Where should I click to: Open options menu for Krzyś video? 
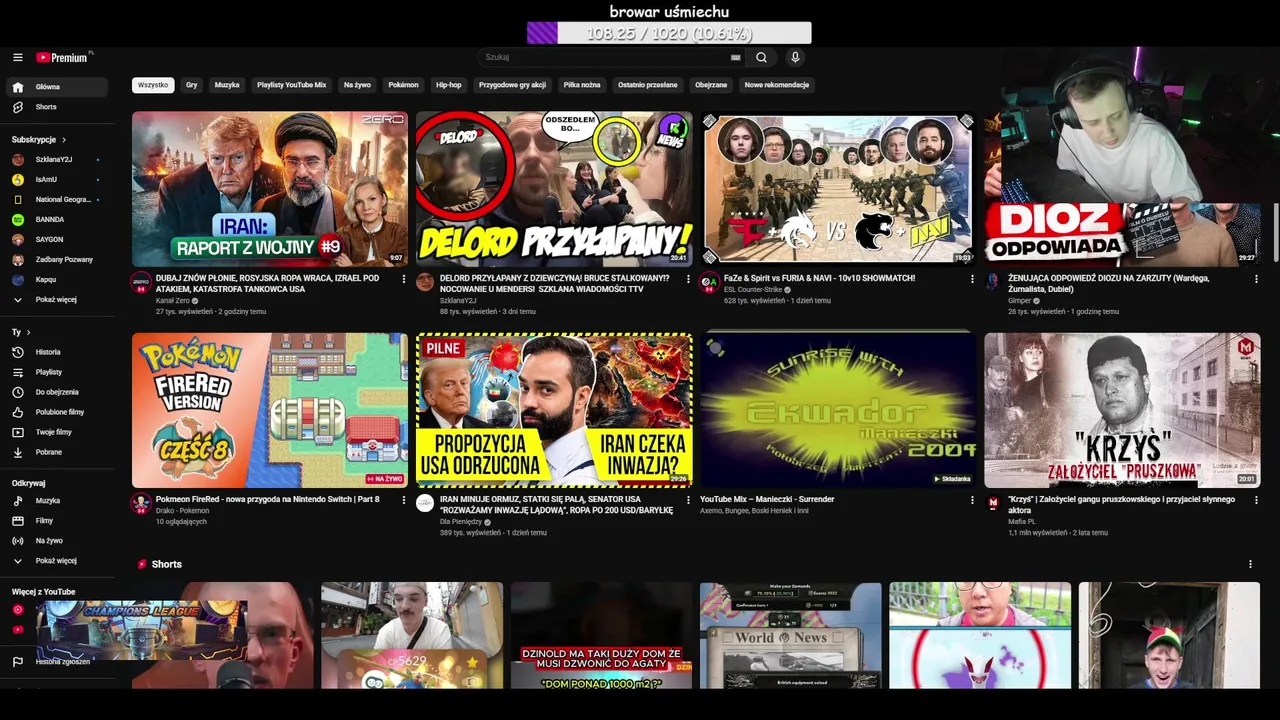(x=1256, y=500)
